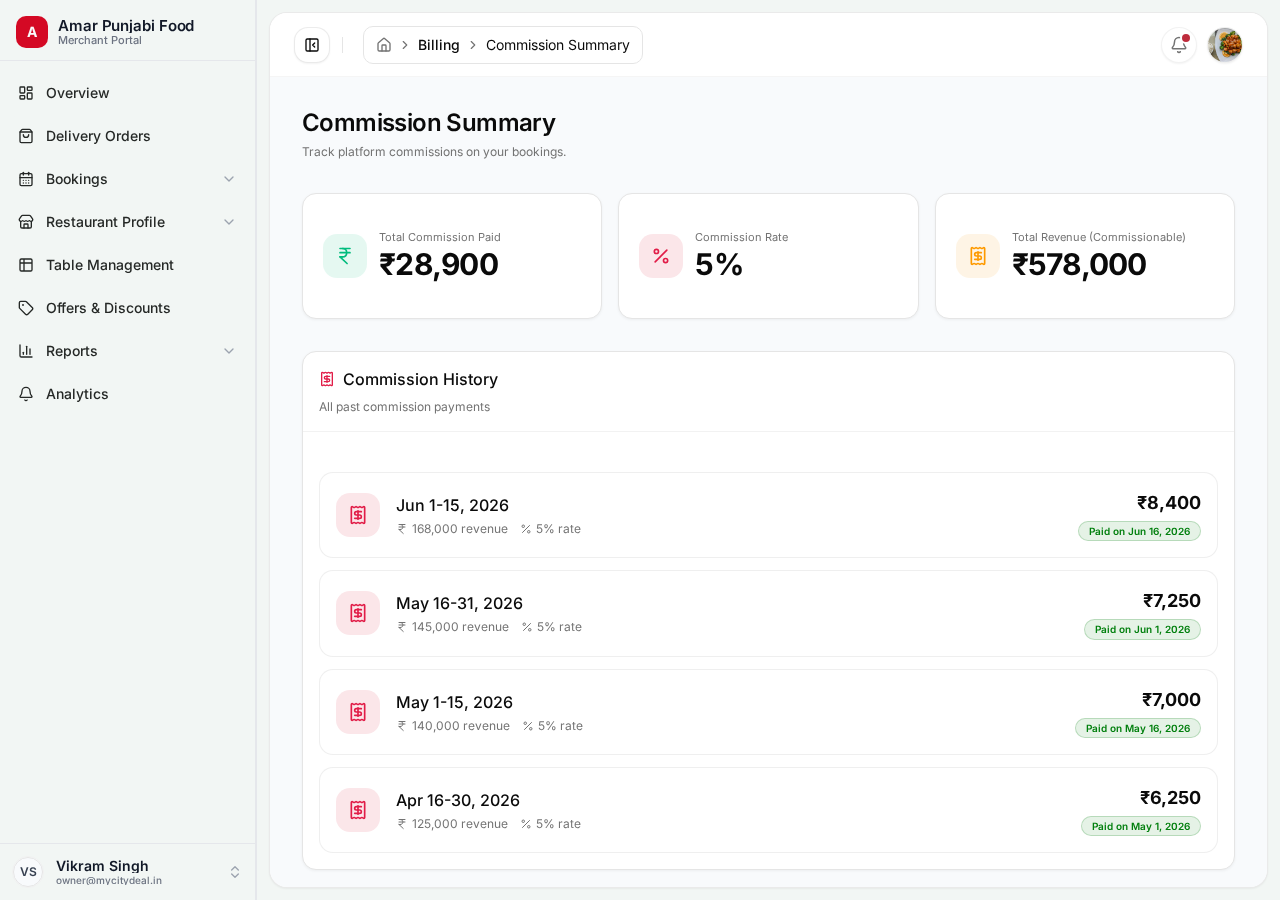This screenshot has width=1280, height=900.
Task: Click the receipt icon for Jun 1-15, 2026
Action: pos(358,515)
